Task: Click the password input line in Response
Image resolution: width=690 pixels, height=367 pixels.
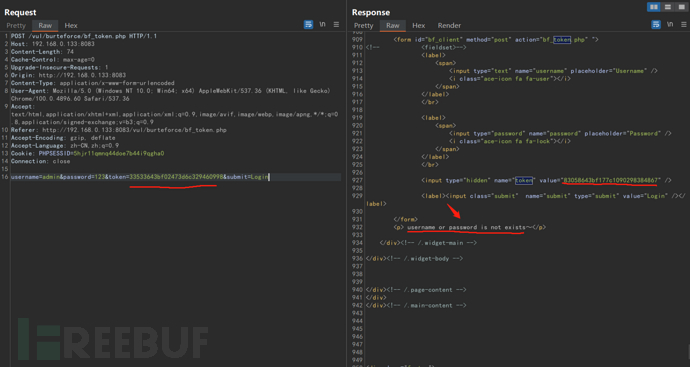Action: pyautogui.click(x=560, y=133)
